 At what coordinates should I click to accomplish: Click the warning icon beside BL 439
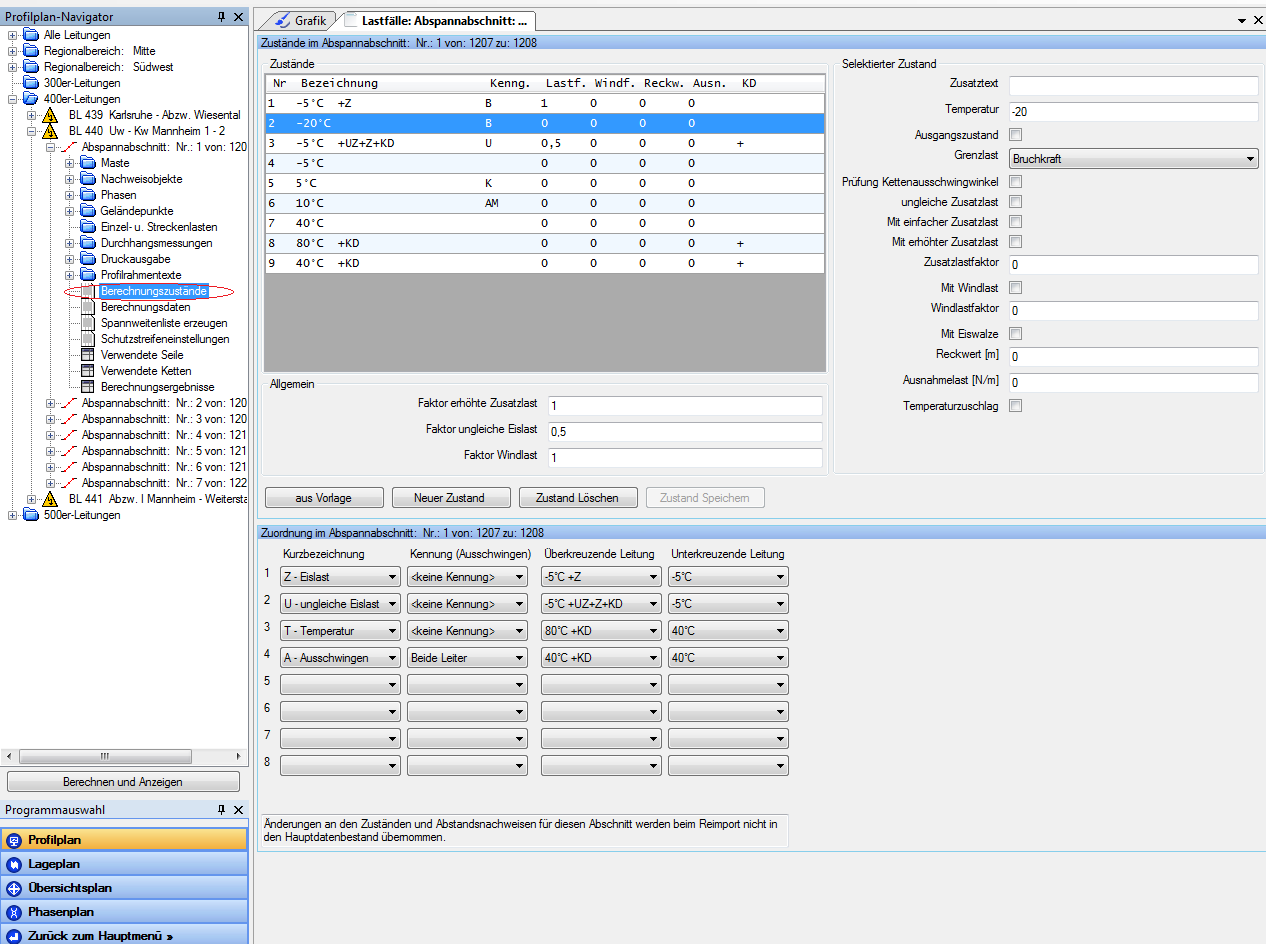click(x=50, y=115)
